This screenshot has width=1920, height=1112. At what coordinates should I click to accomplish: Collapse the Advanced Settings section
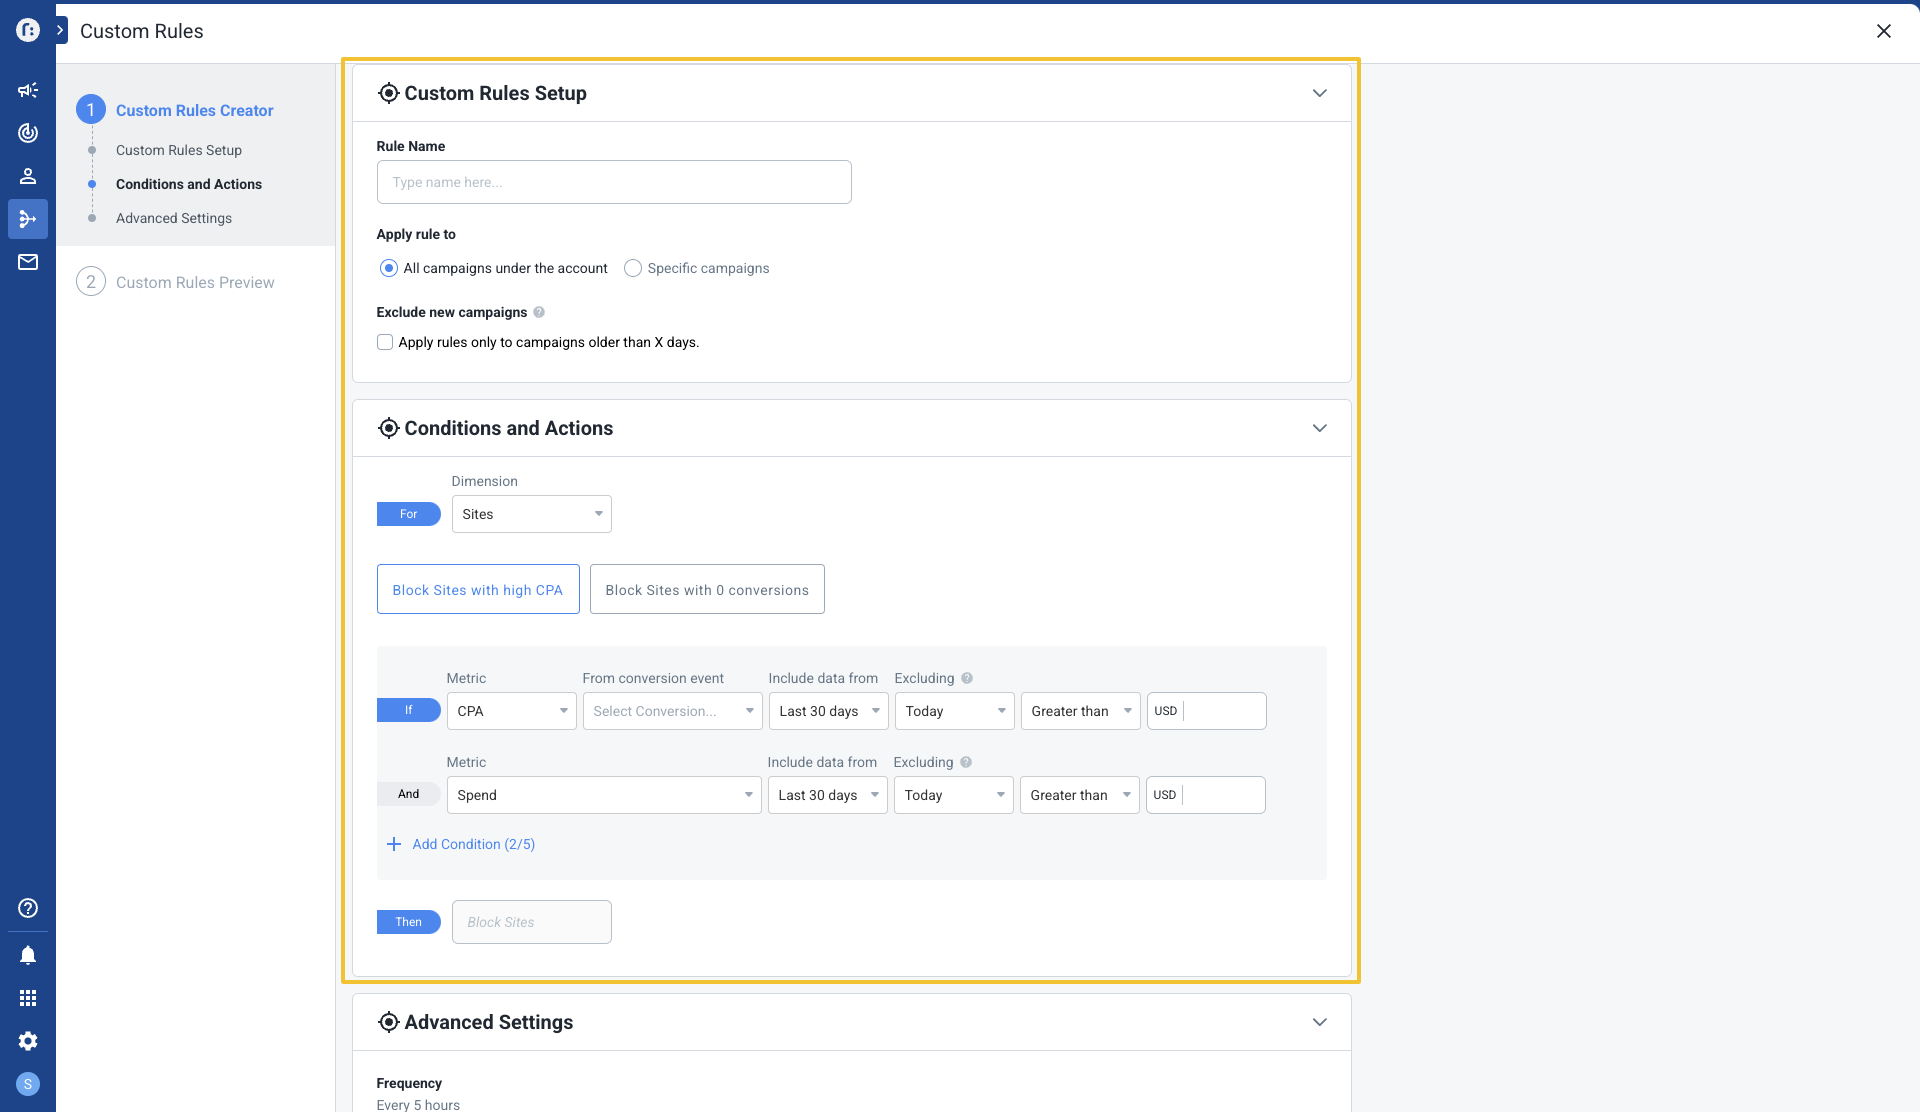[x=1320, y=1022]
